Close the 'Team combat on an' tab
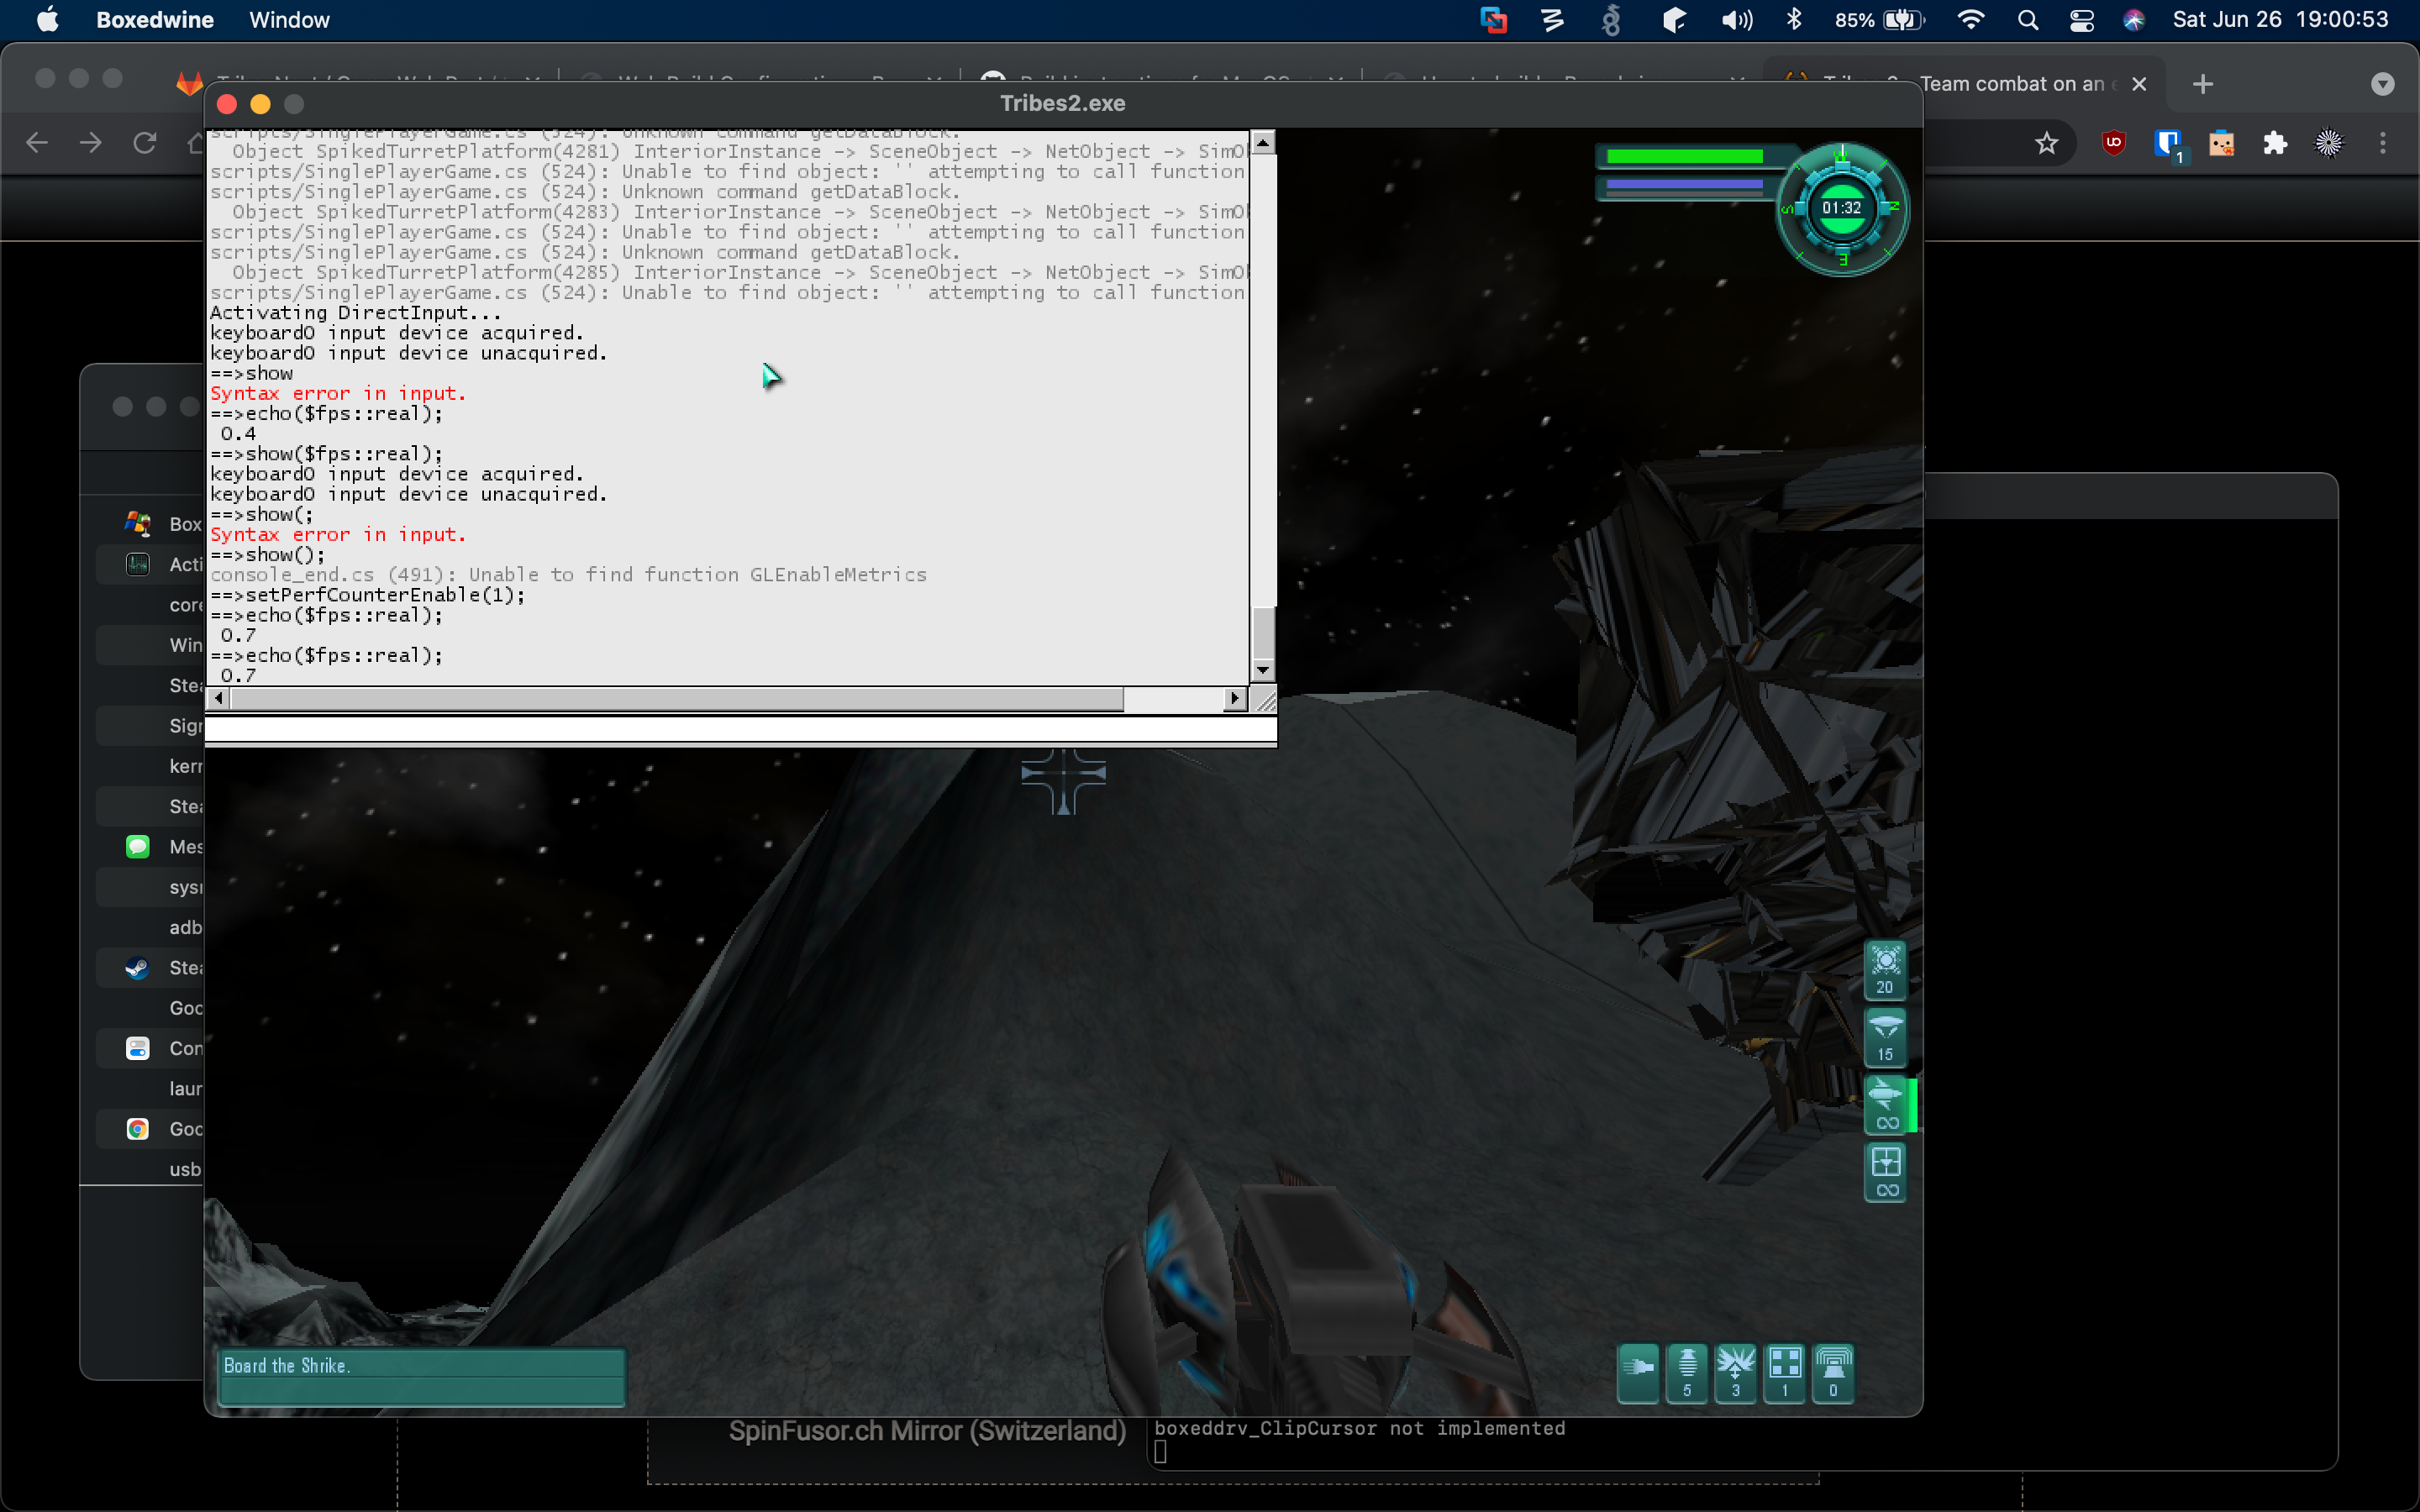 click(2139, 84)
